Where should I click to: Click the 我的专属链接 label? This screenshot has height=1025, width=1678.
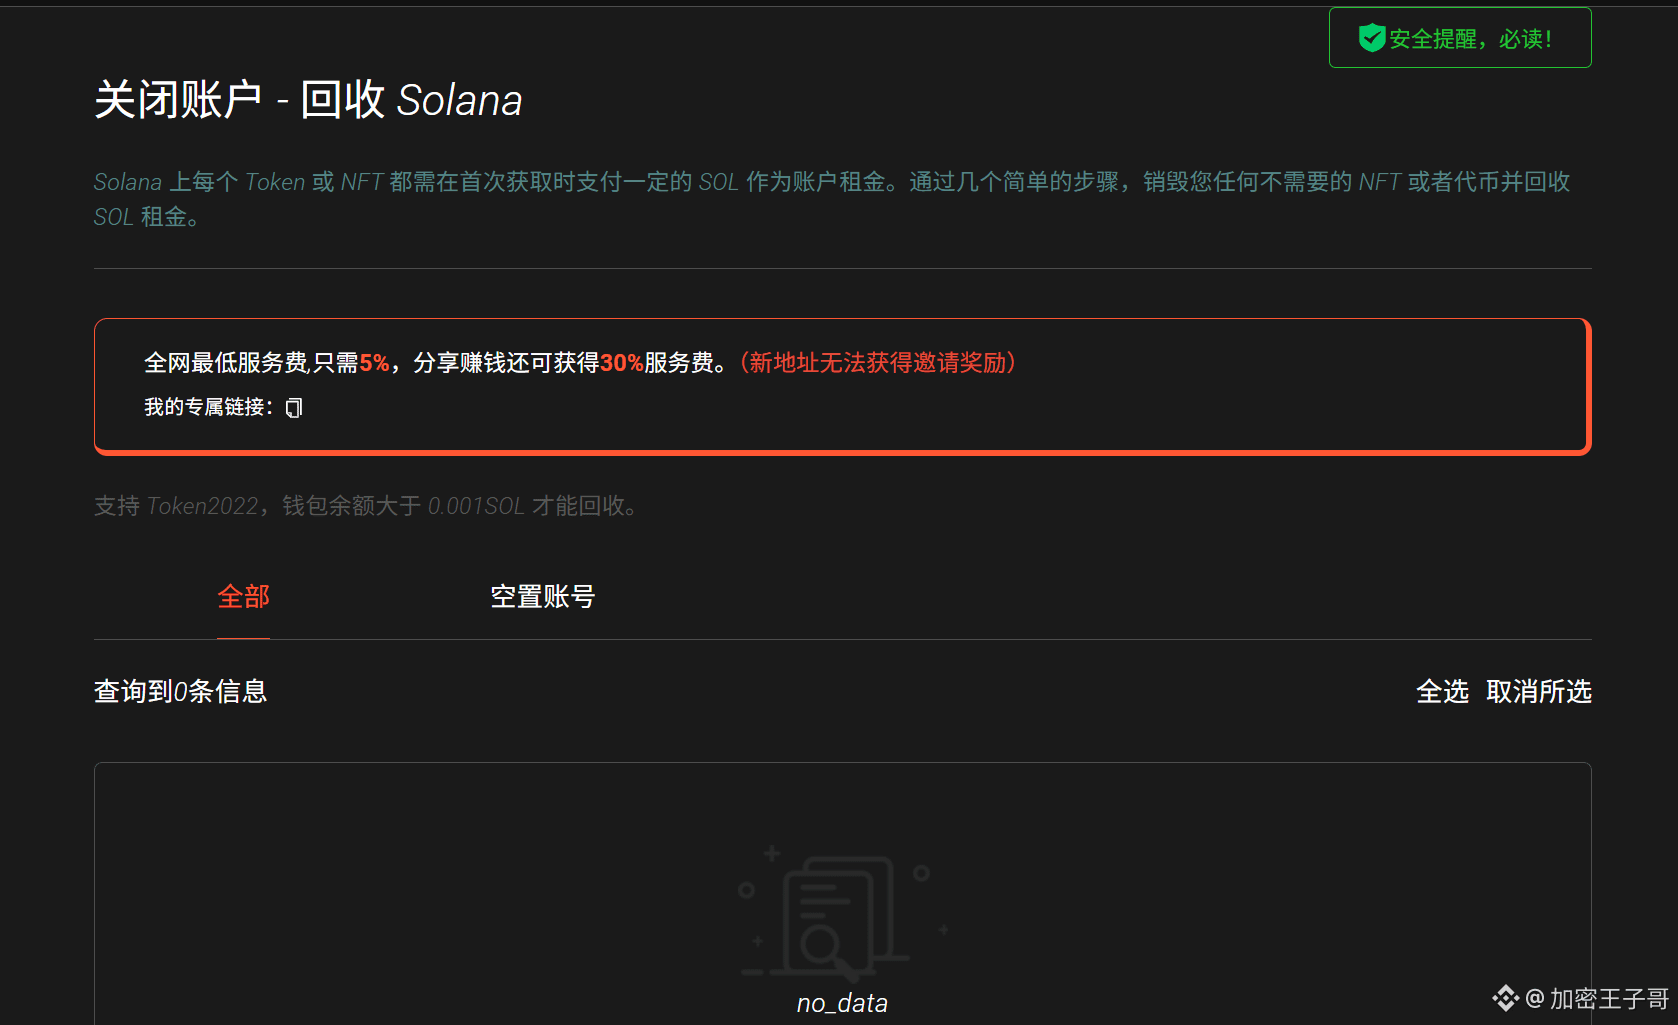[208, 407]
